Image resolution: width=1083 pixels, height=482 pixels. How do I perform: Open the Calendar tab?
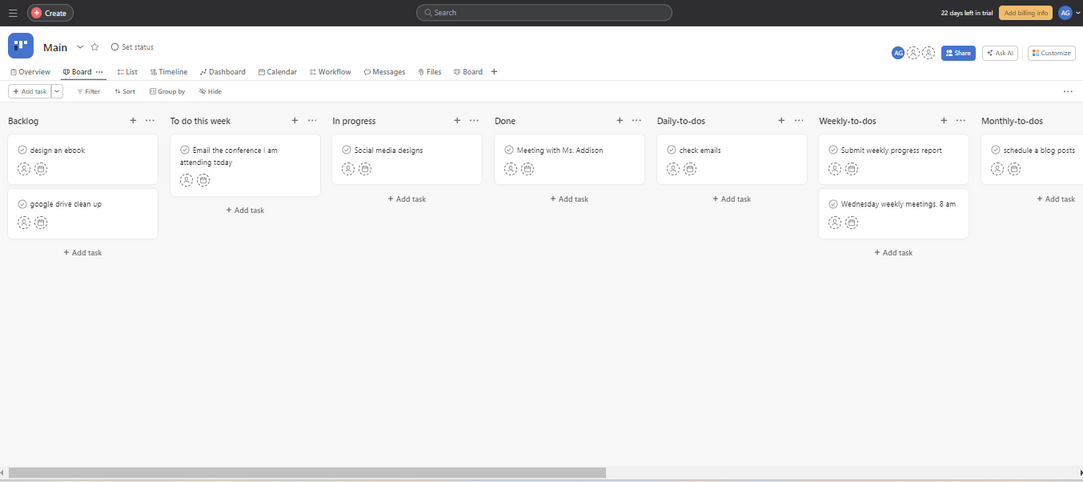[x=278, y=72]
